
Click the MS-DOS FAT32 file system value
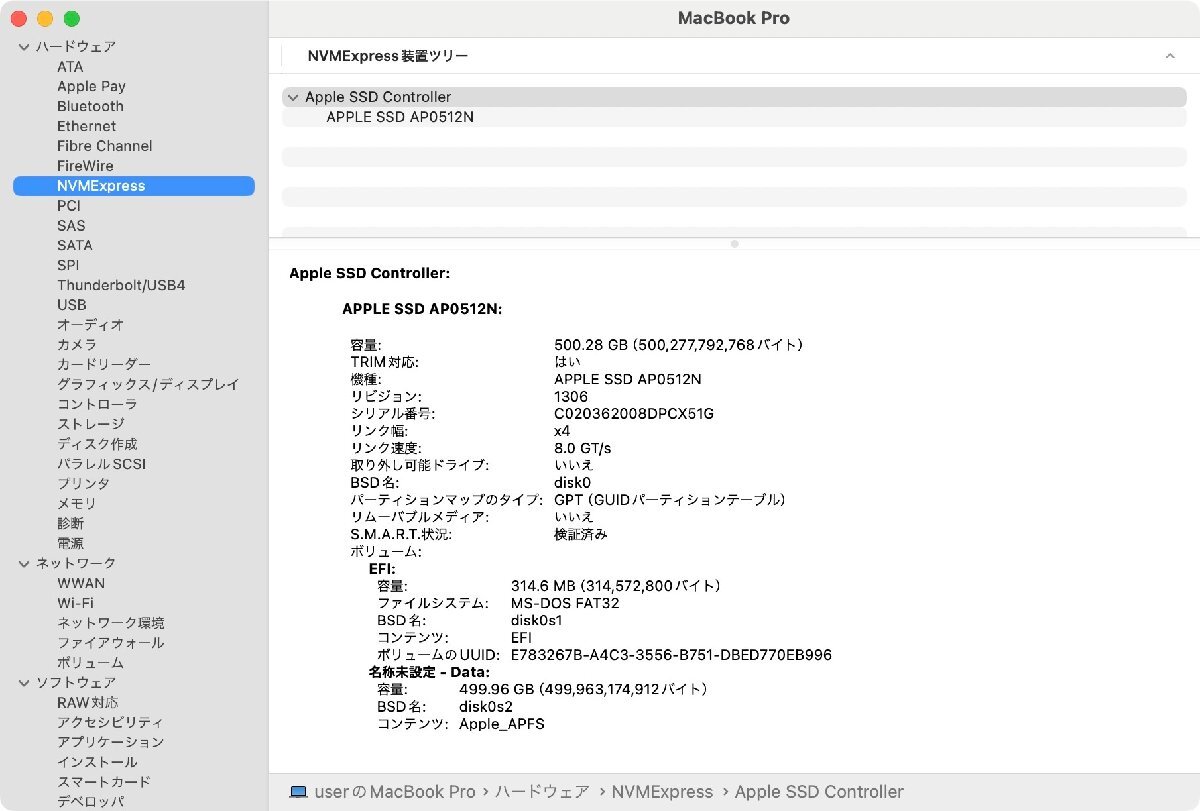(565, 603)
